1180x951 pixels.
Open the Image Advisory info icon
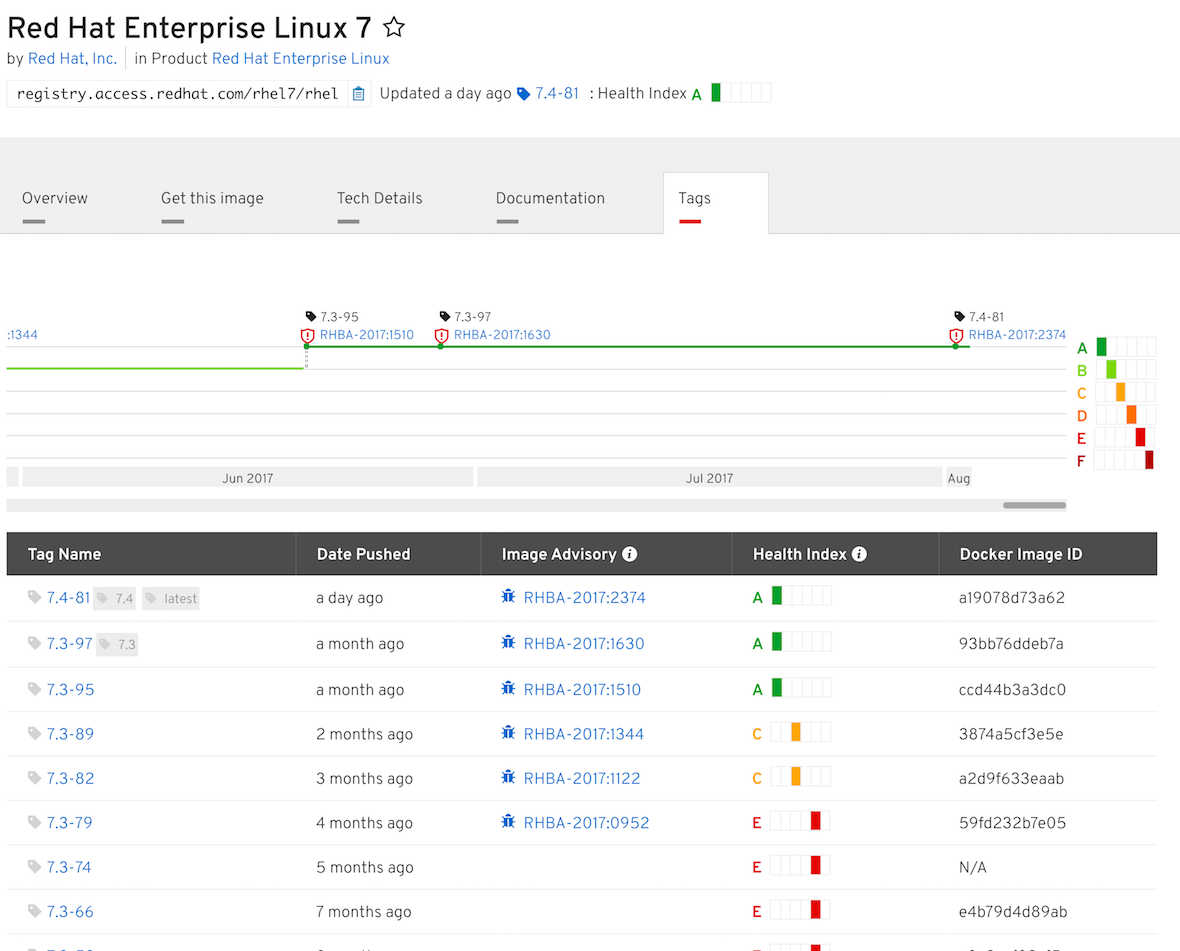[630, 554]
